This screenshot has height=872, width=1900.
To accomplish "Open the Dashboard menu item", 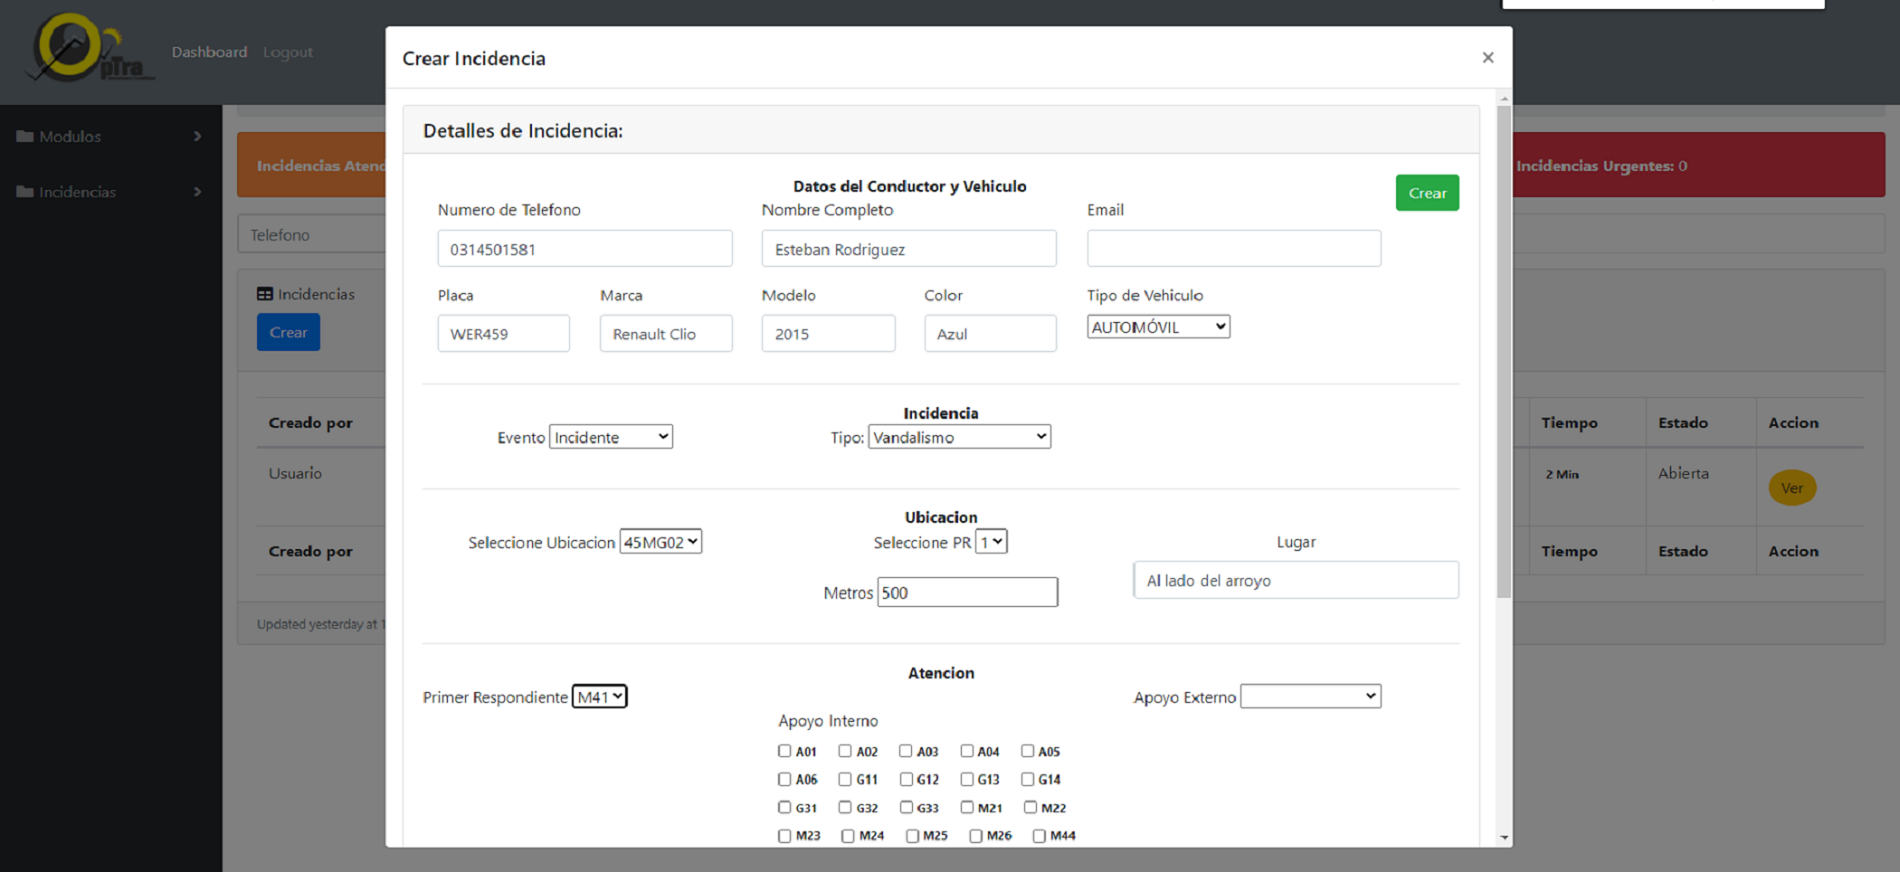I will 209,52.
